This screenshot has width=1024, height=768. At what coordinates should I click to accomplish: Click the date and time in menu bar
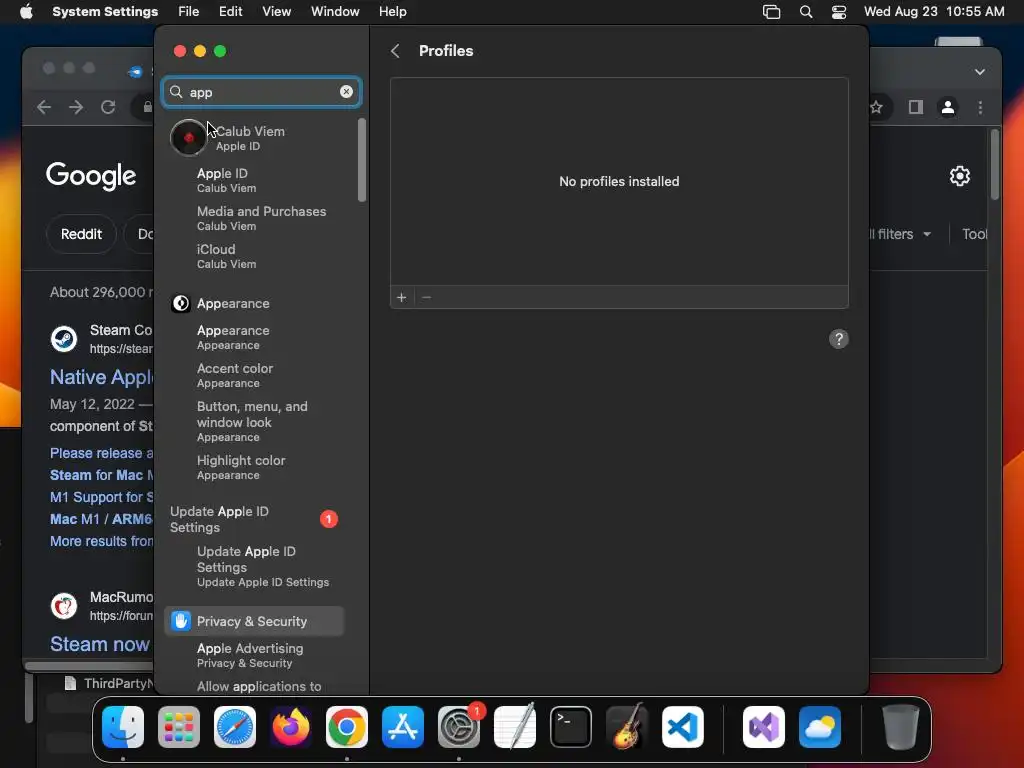coord(934,12)
